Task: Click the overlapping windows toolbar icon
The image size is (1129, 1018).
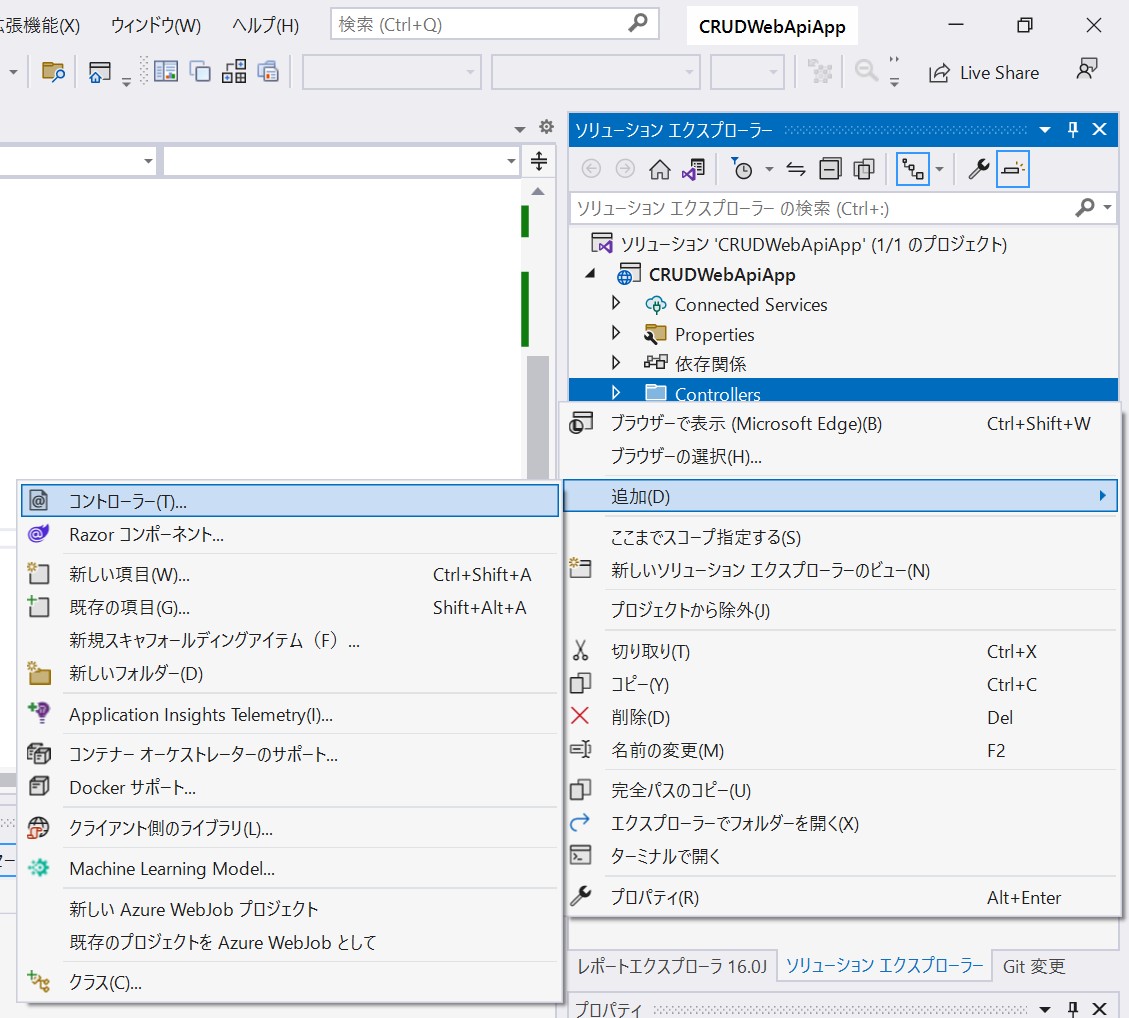Action: click(200, 71)
